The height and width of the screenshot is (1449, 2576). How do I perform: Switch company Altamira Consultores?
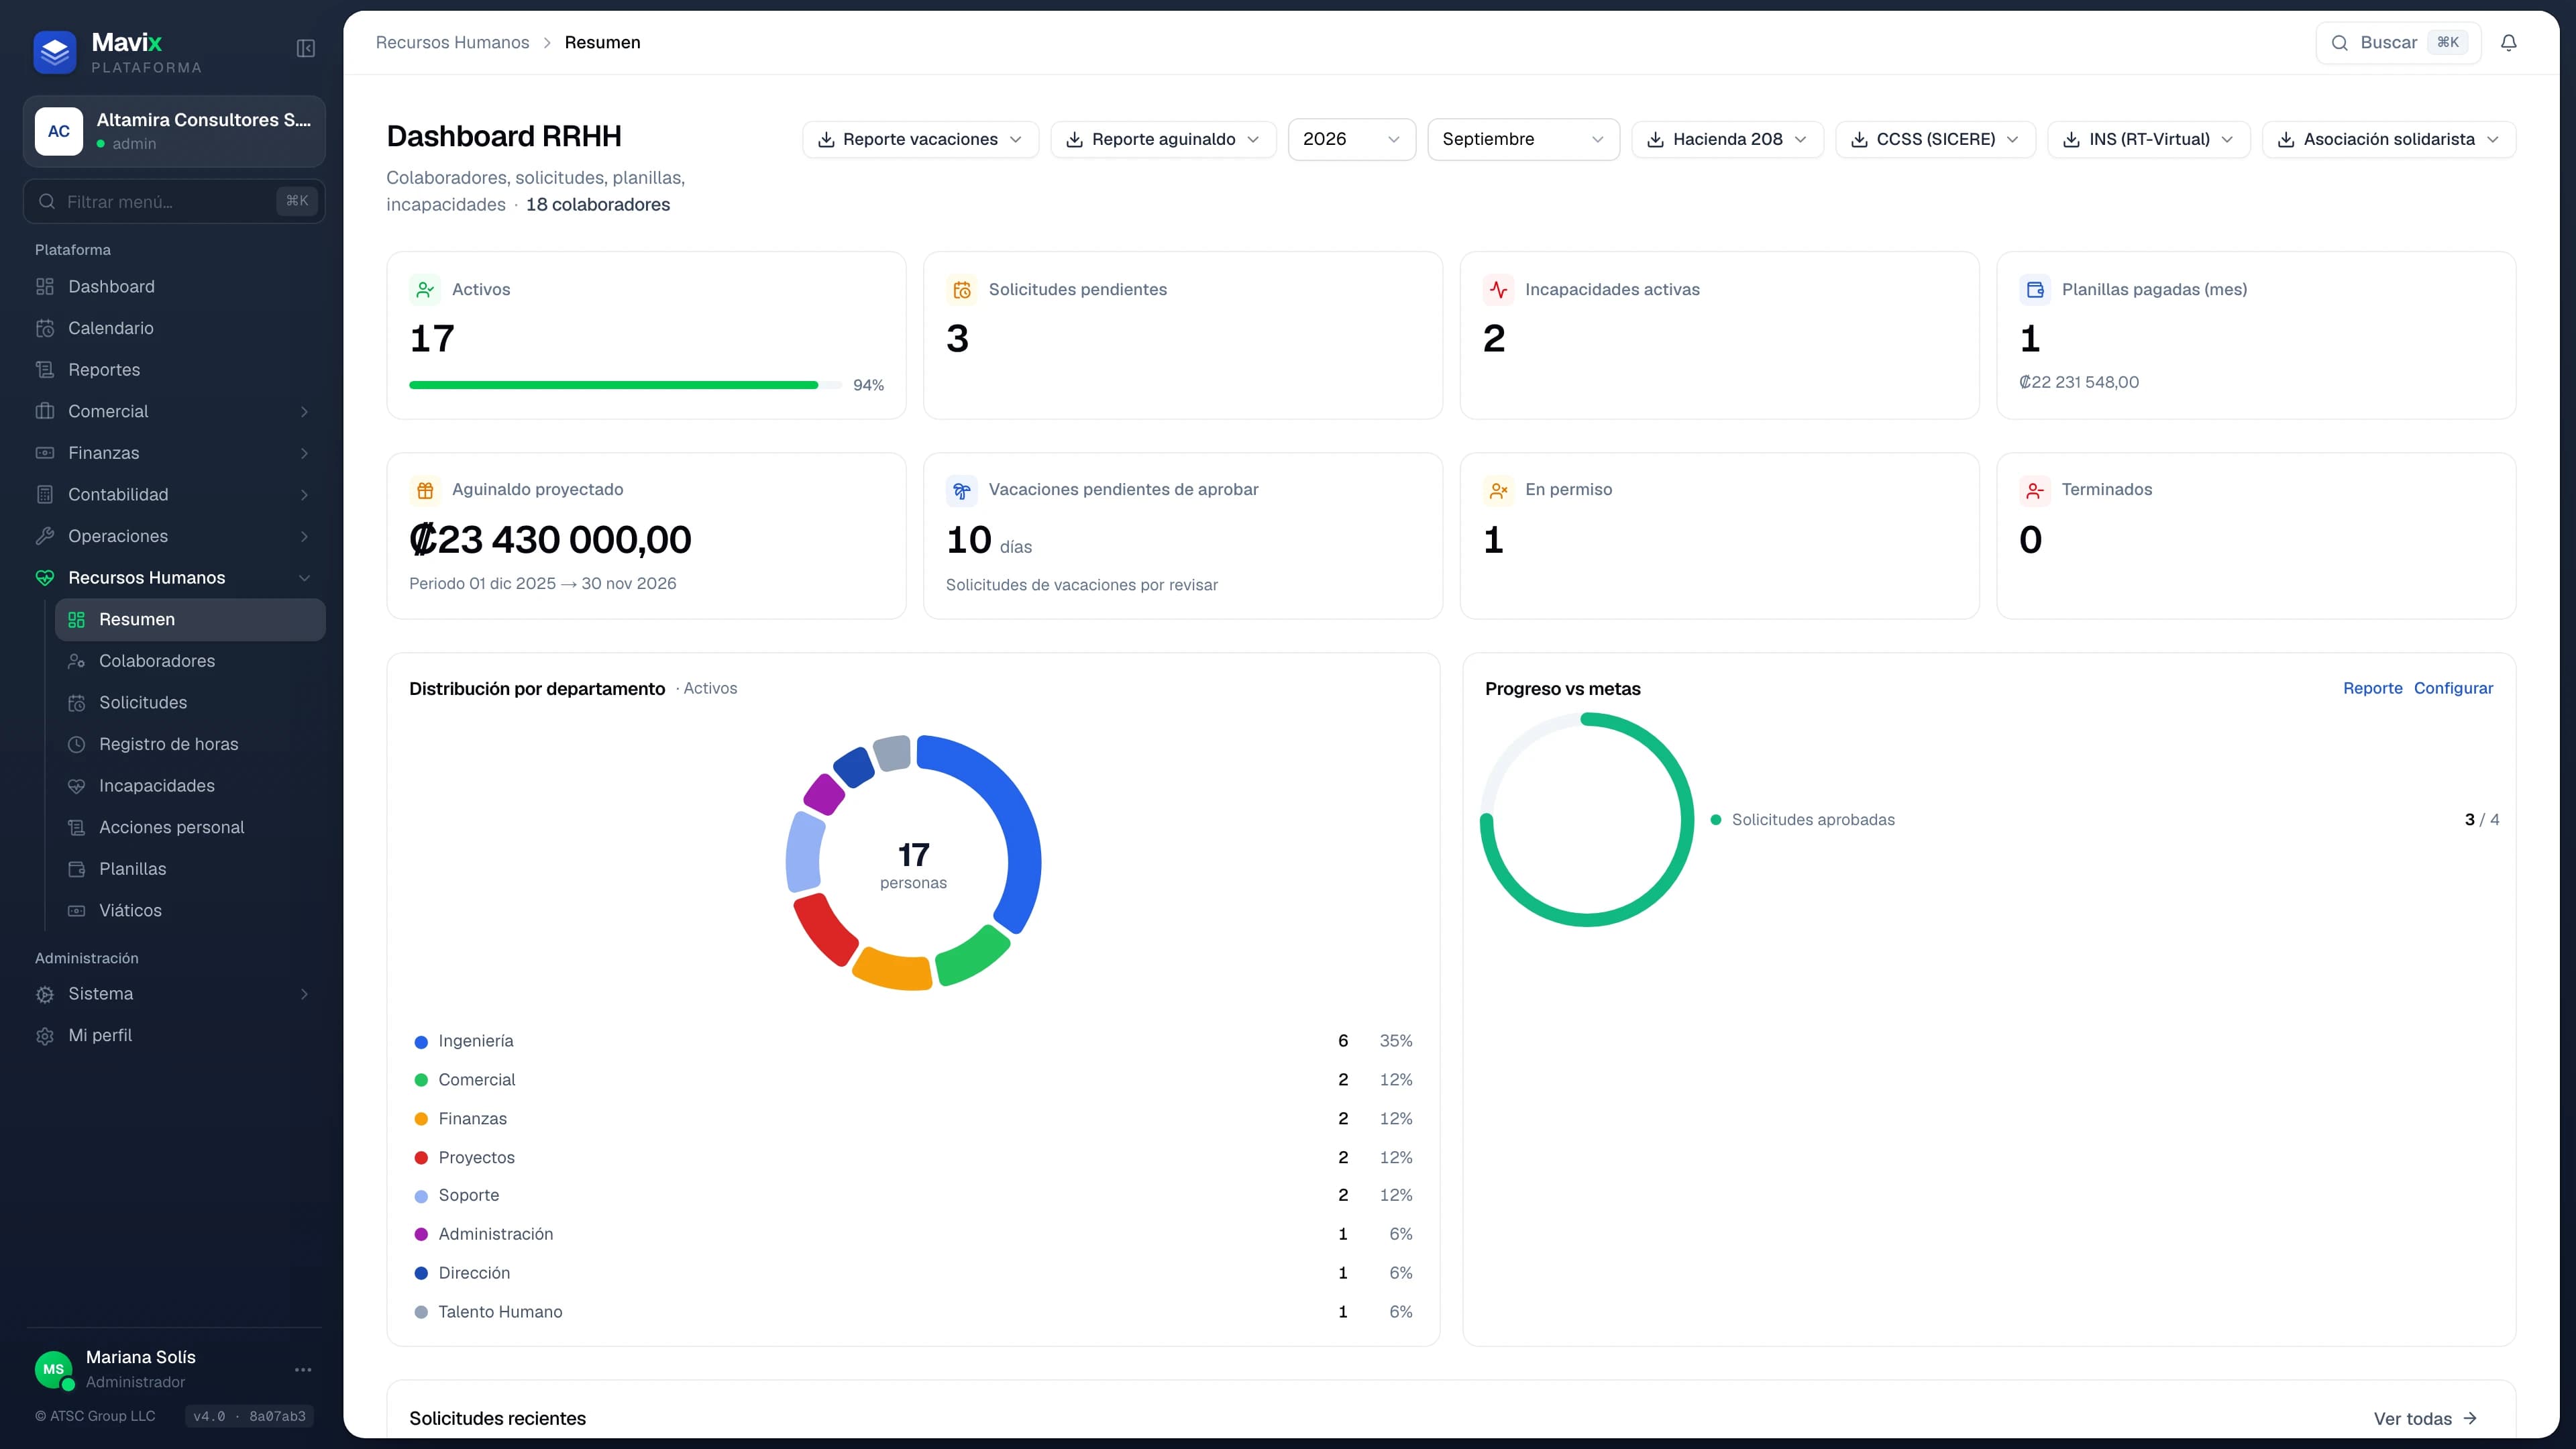174,131
